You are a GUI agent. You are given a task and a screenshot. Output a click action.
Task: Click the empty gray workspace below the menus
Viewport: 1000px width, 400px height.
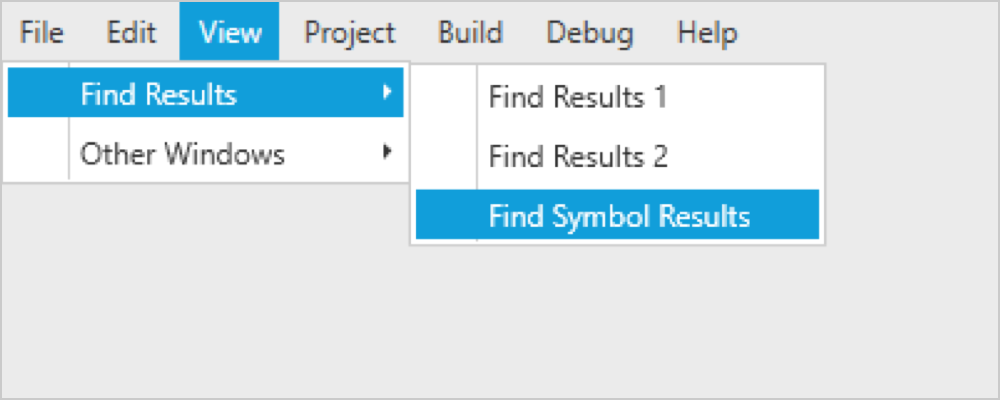click(x=500, y=320)
